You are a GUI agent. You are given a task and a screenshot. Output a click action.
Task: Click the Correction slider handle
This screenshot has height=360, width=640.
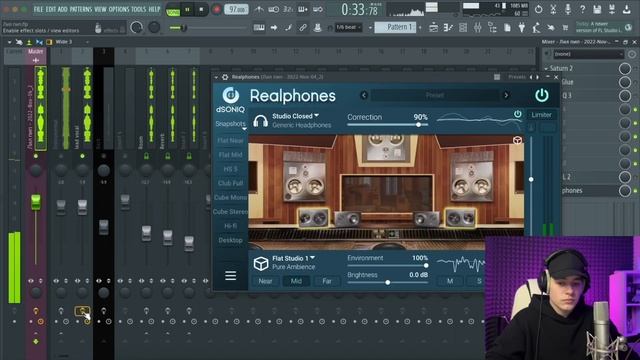pos(418,124)
